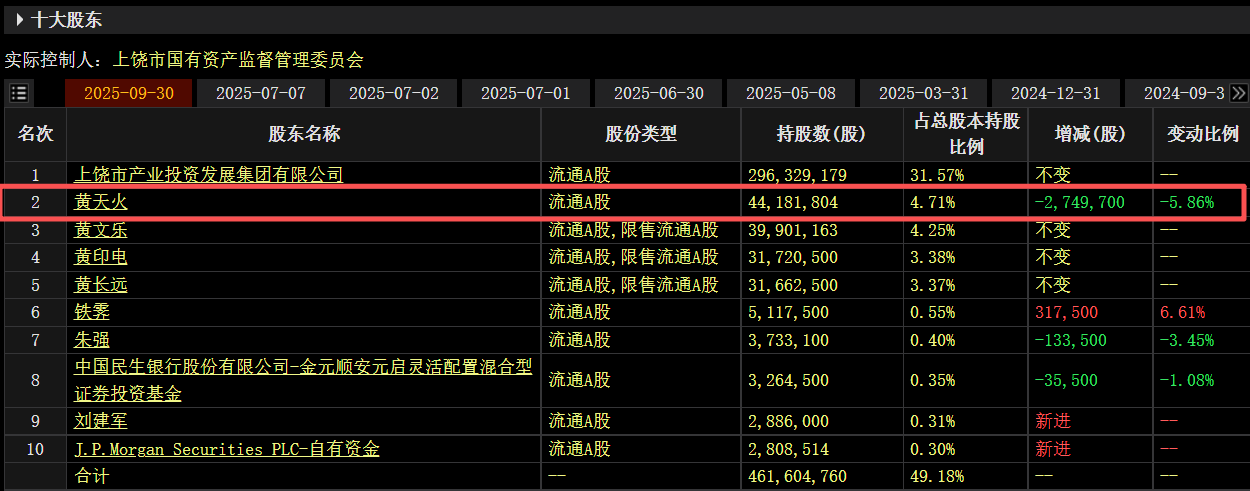
Task: Select the 2025-09-30 date tab
Action: (x=129, y=93)
